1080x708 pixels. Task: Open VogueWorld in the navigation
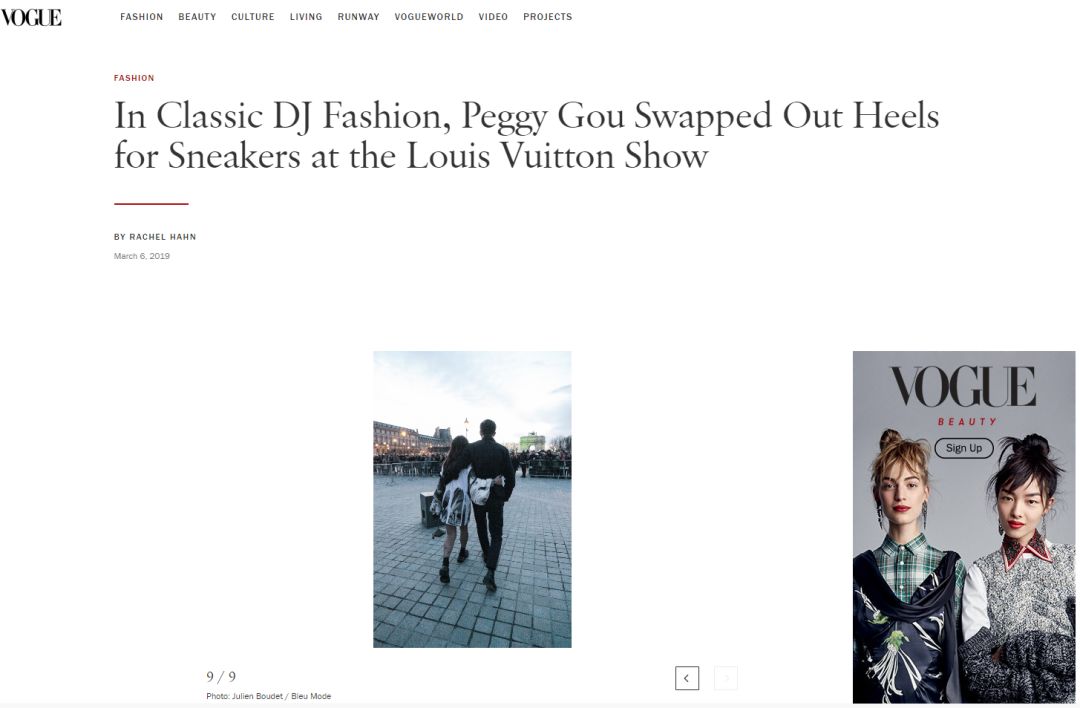coord(428,17)
